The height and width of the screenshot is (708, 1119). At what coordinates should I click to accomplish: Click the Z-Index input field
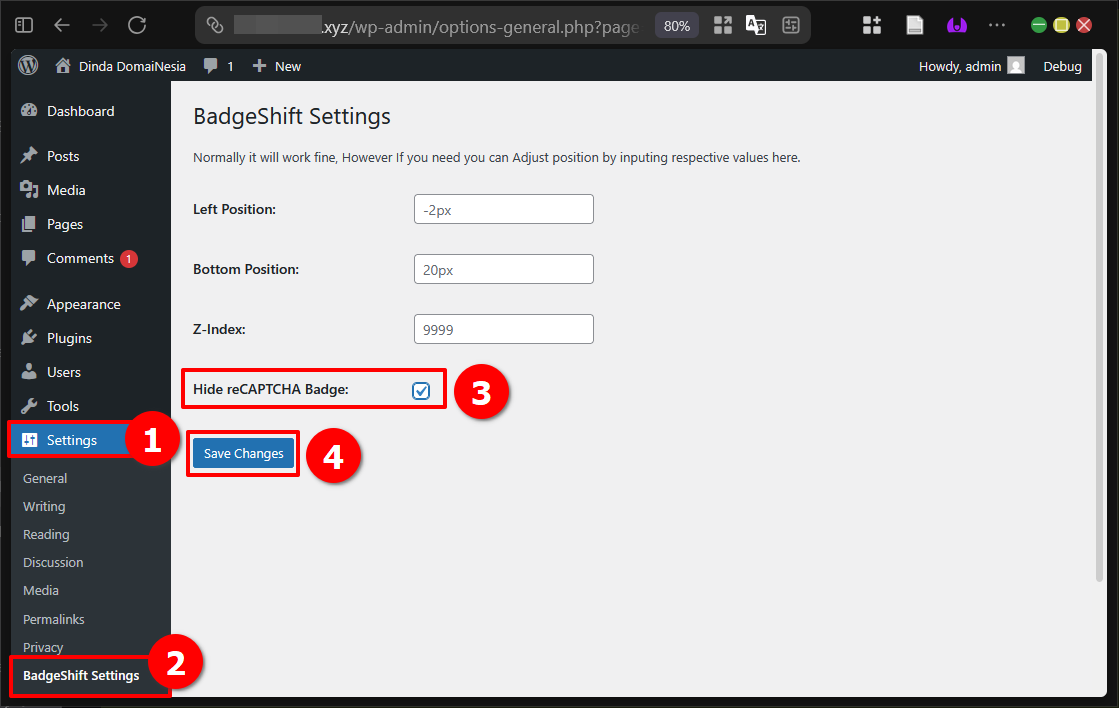504,329
